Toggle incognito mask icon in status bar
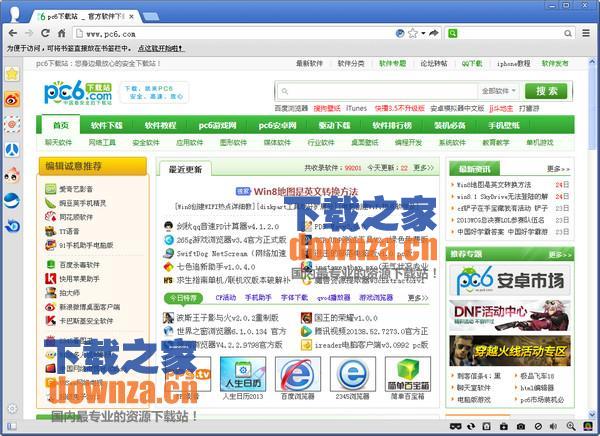Image resolution: width=600 pixels, height=436 pixels. coord(455,426)
